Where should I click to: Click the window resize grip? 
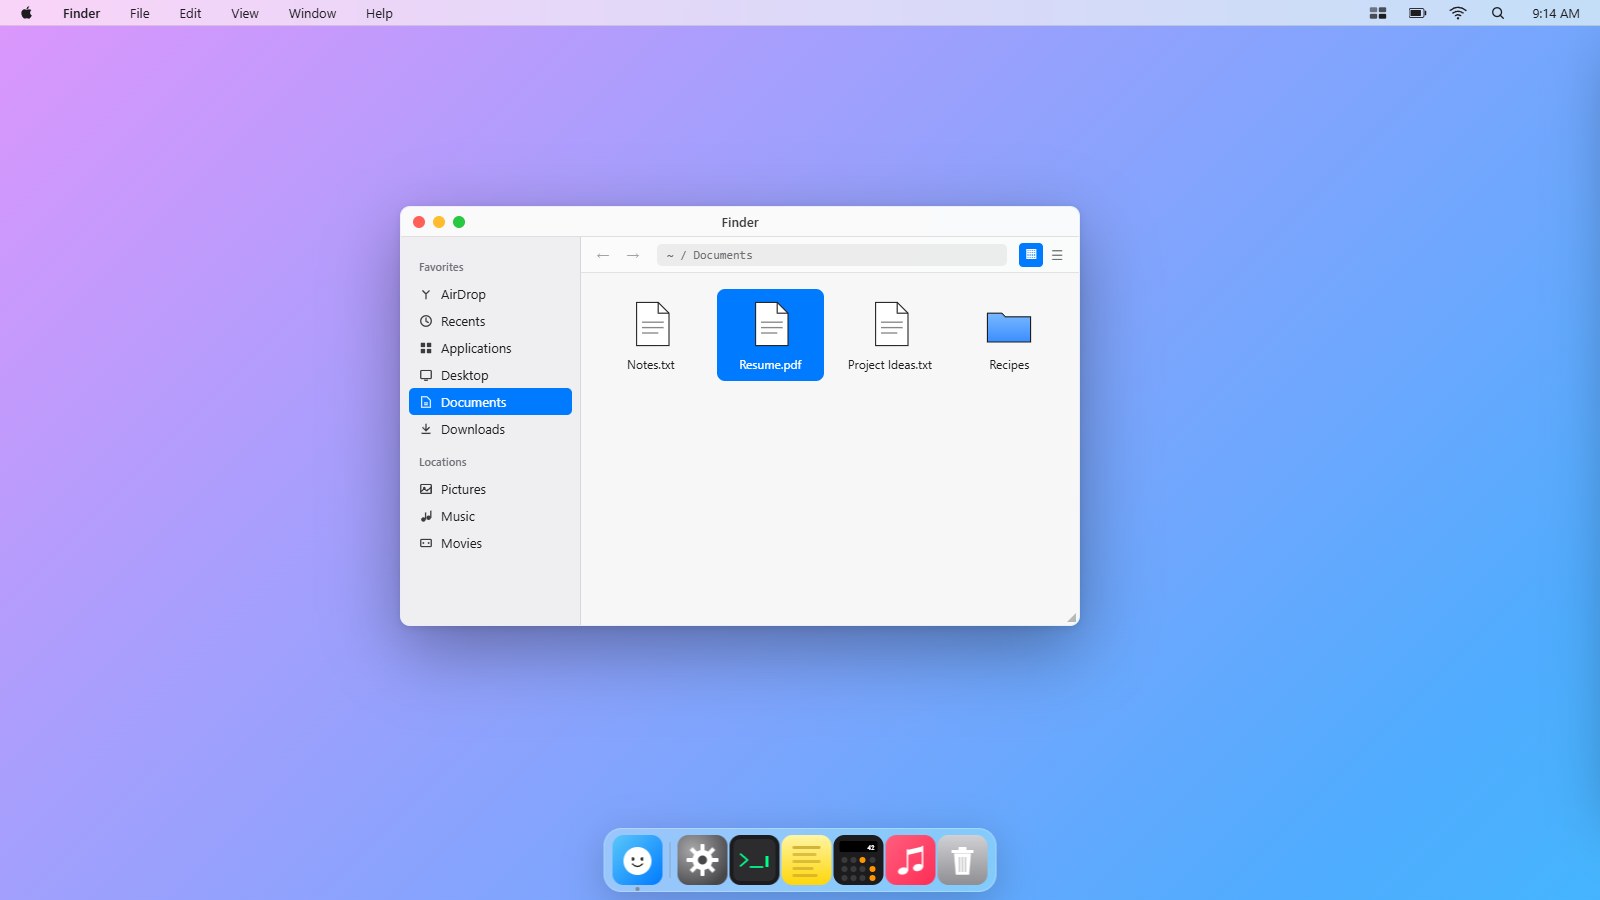(1072, 618)
